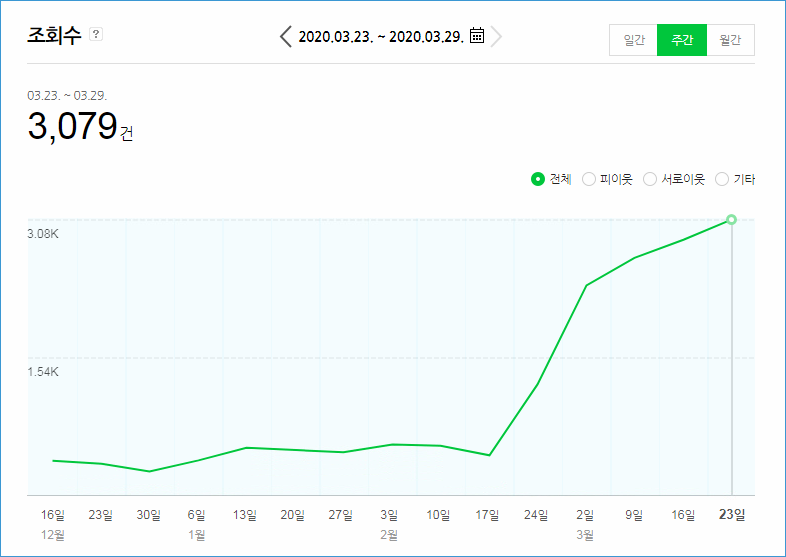
Task: Switch to the 월간 tab
Action: point(730,40)
